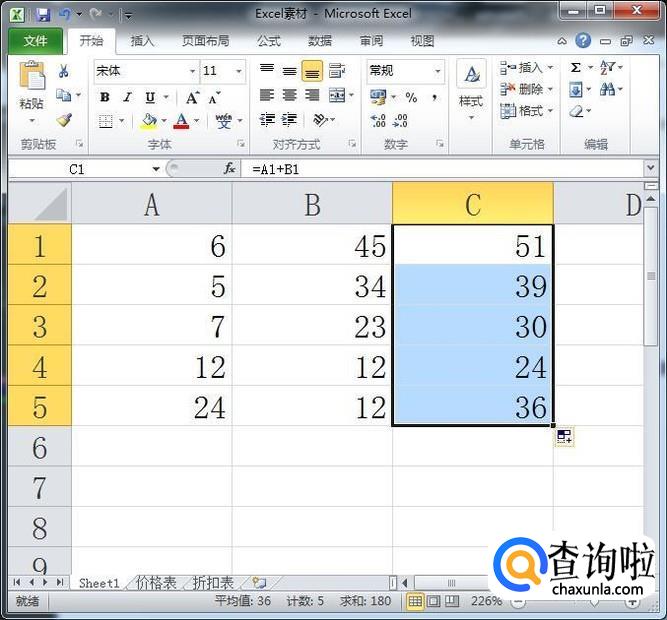Click the yellow fill color bucket

tap(148, 121)
